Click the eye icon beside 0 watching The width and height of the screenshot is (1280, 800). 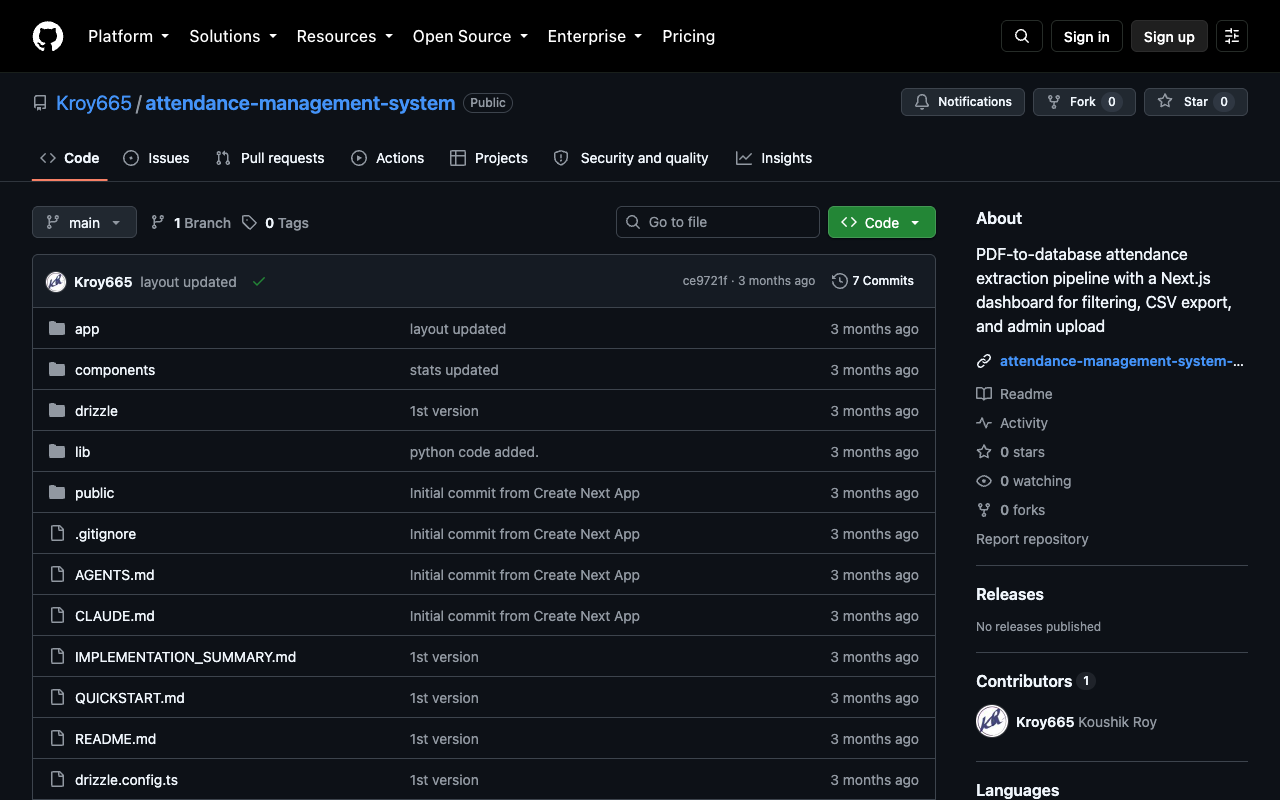[x=984, y=481]
